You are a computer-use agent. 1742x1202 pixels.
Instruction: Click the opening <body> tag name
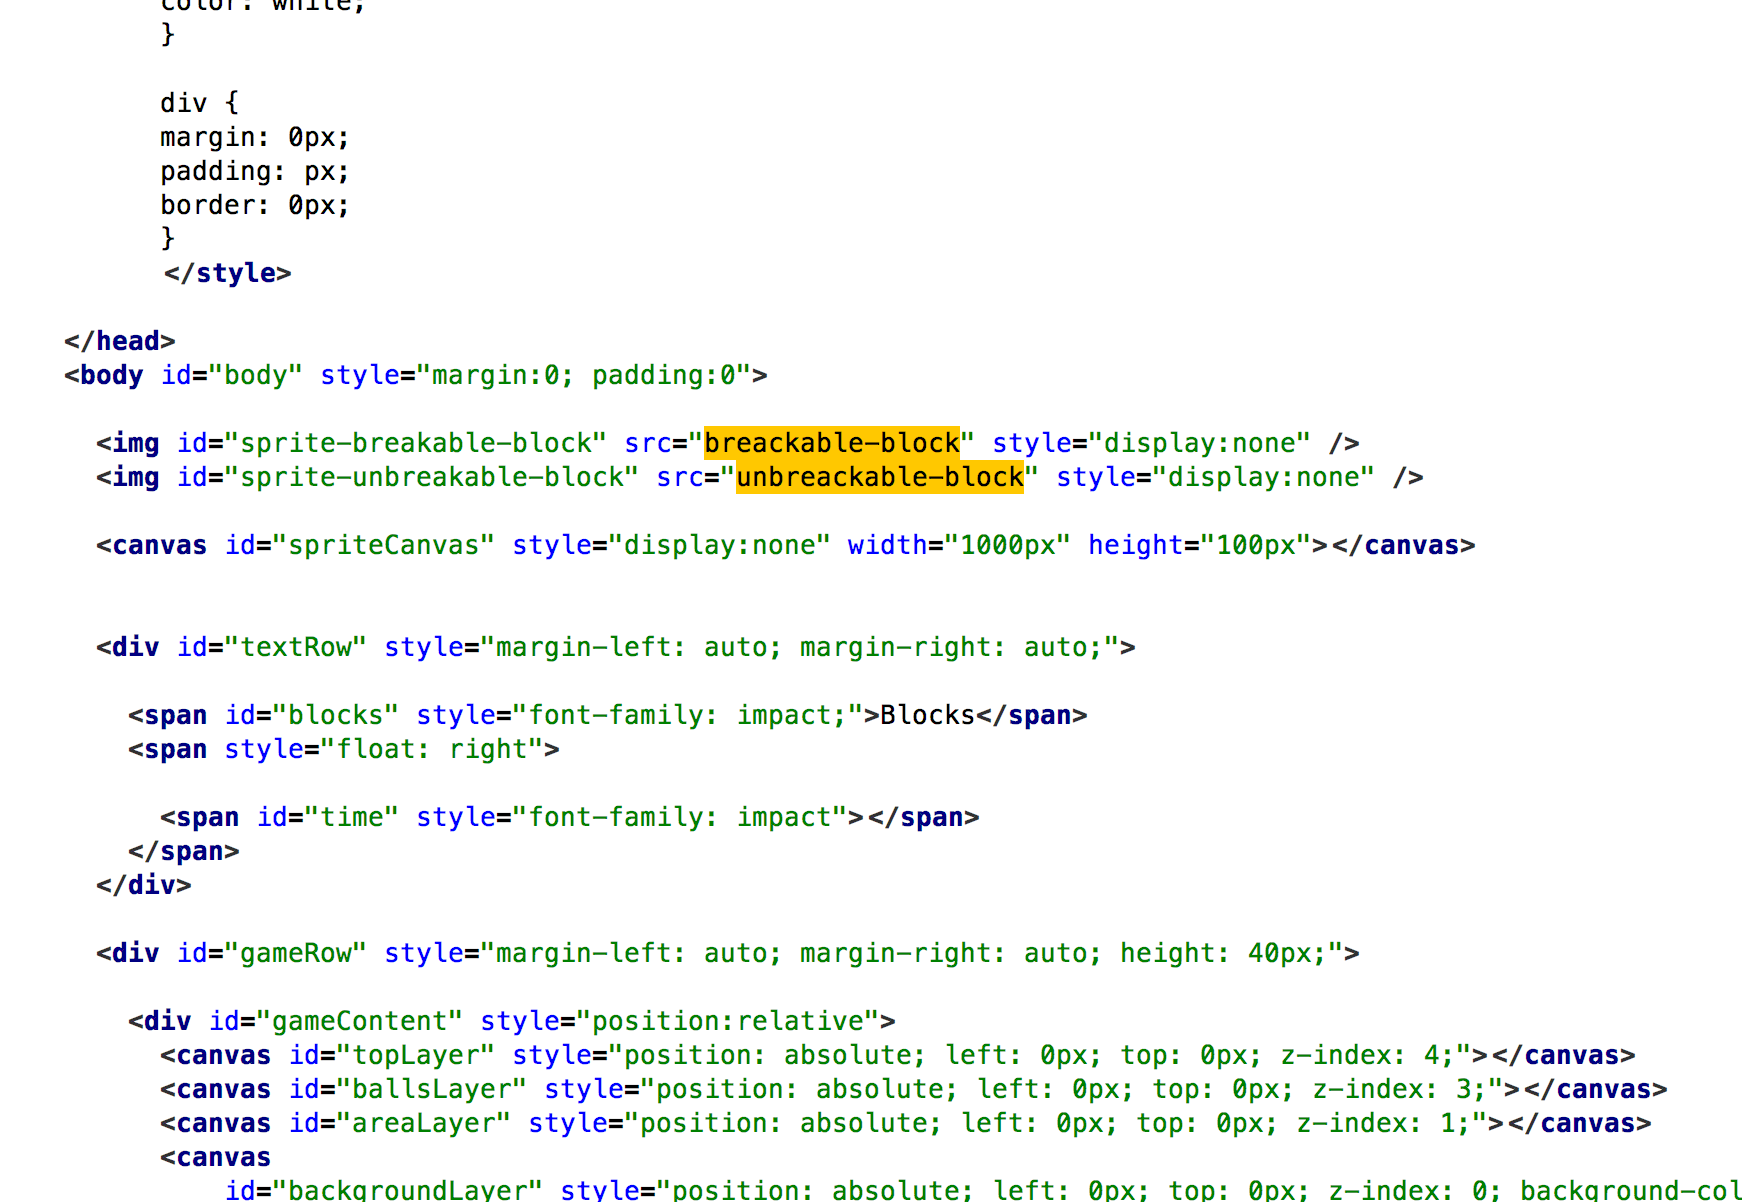coord(111,375)
